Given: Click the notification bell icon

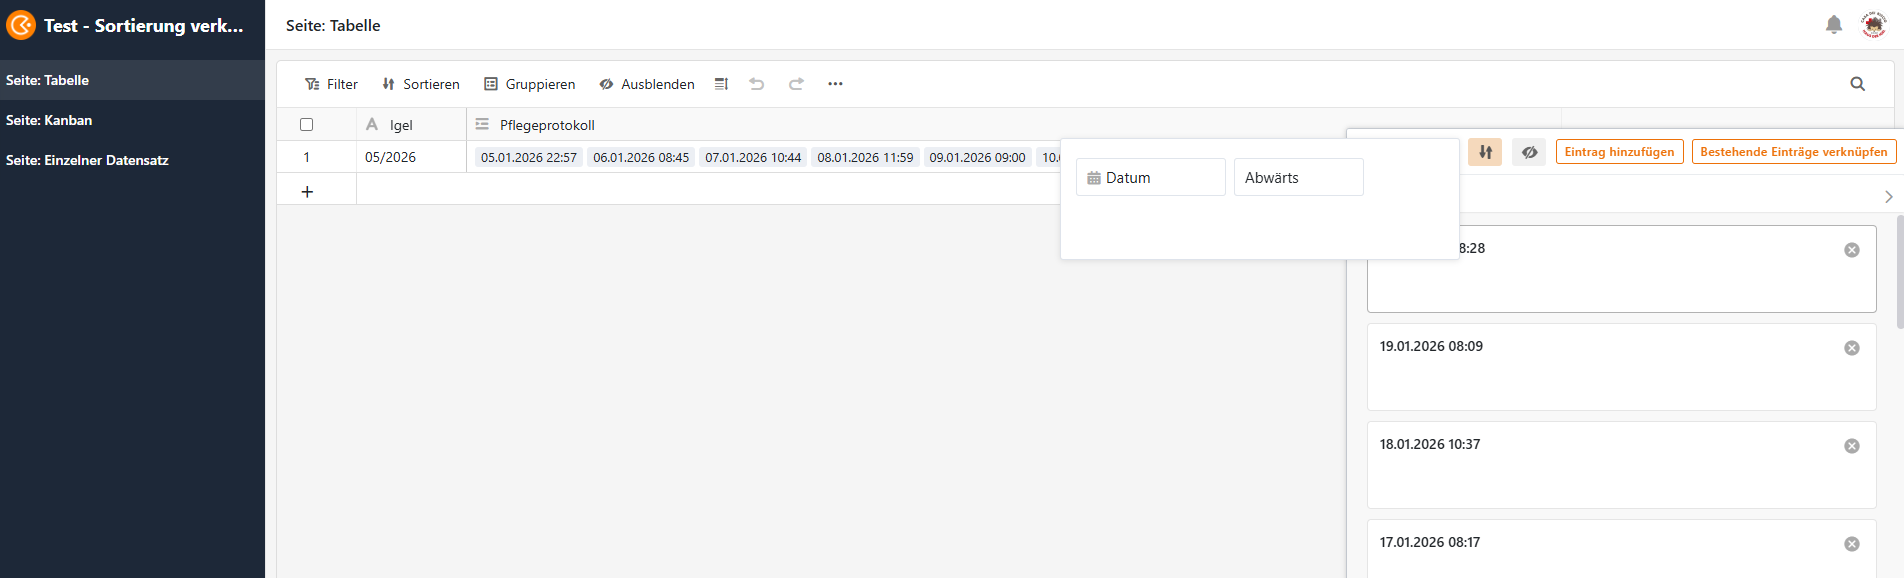Looking at the screenshot, I should pyautogui.click(x=1833, y=25).
